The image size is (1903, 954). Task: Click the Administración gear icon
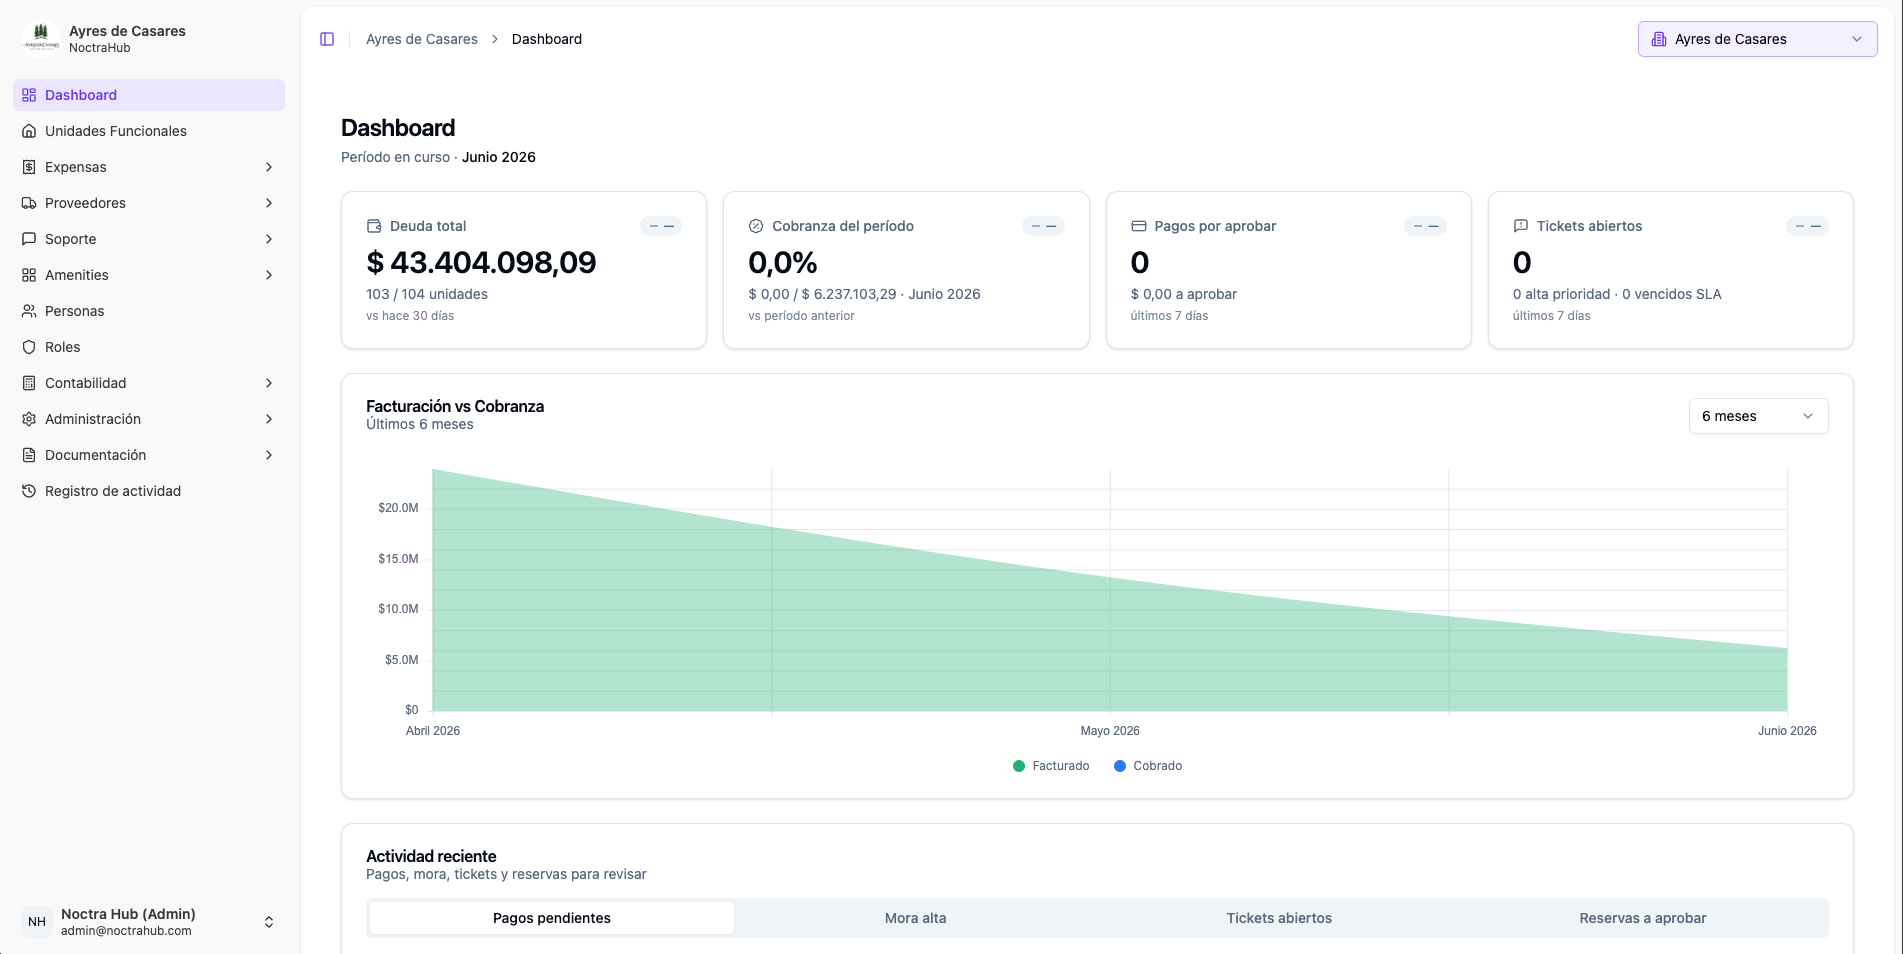[x=29, y=419]
